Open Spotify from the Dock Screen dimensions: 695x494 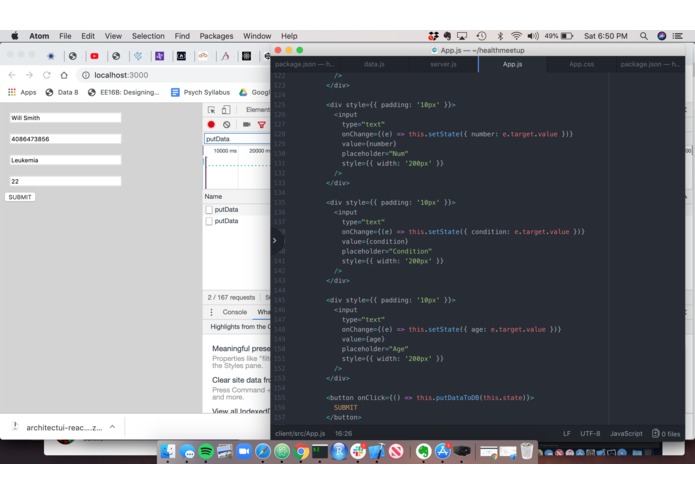coord(206,451)
